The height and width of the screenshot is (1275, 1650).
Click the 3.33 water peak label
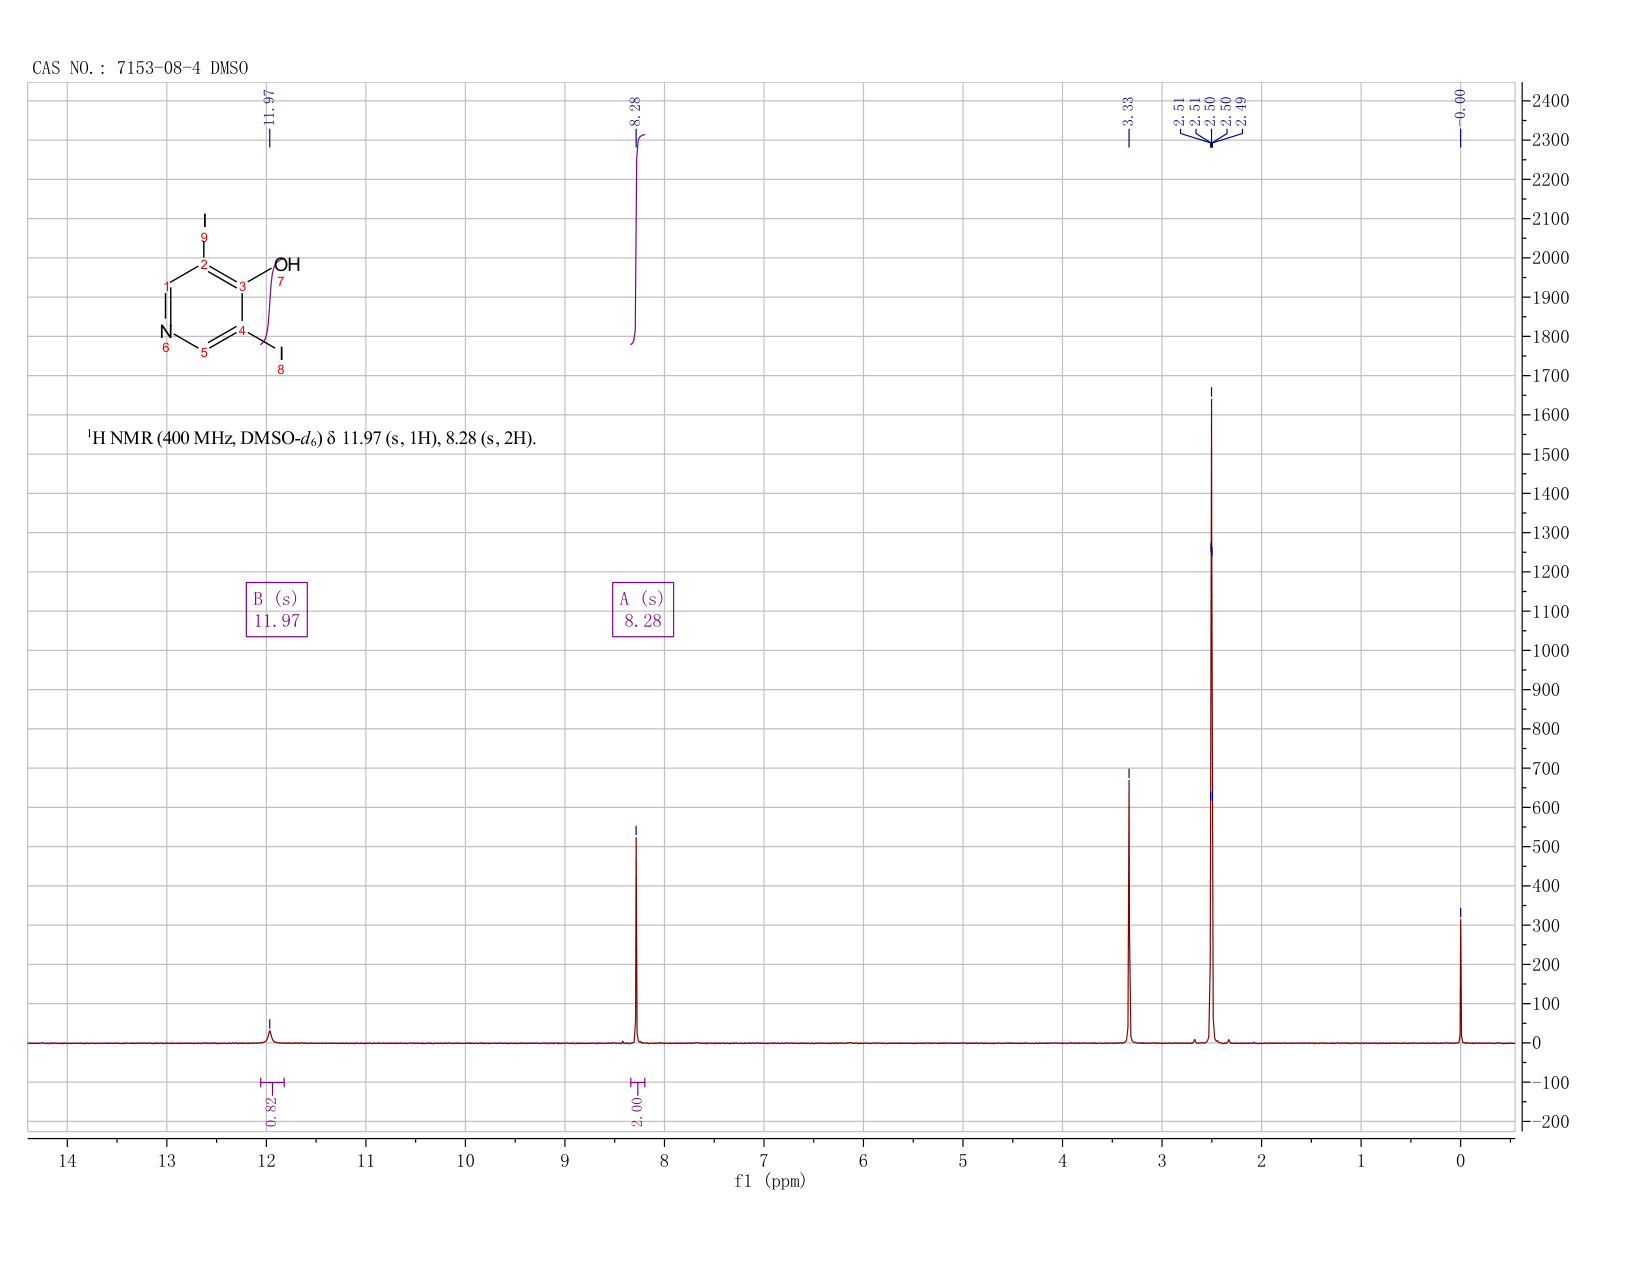[1128, 111]
